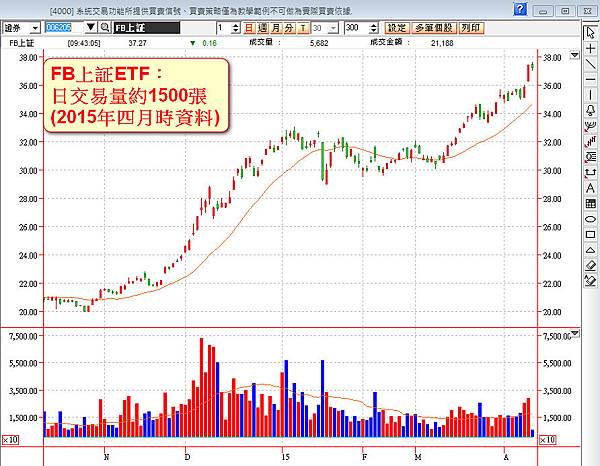Click the erase all drawings tool
Viewport: 600px width, 466px height.
590,281
